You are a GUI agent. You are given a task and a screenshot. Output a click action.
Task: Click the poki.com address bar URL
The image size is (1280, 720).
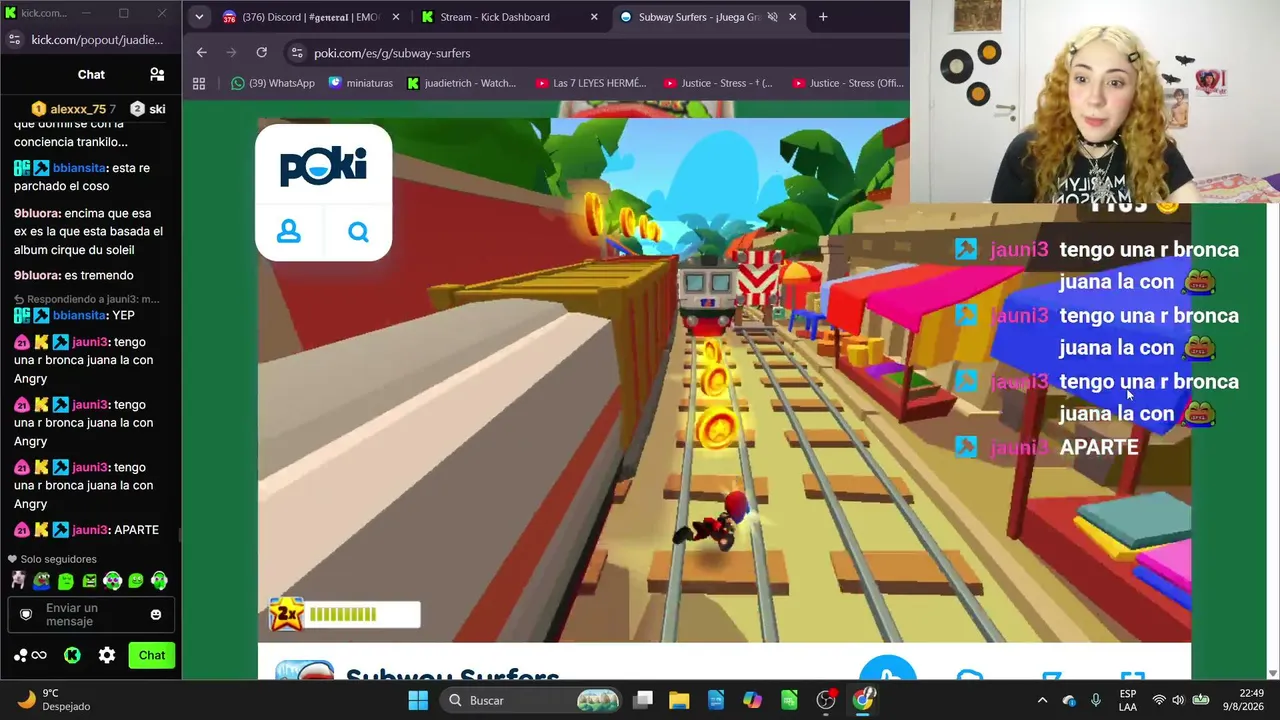click(392, 53)
